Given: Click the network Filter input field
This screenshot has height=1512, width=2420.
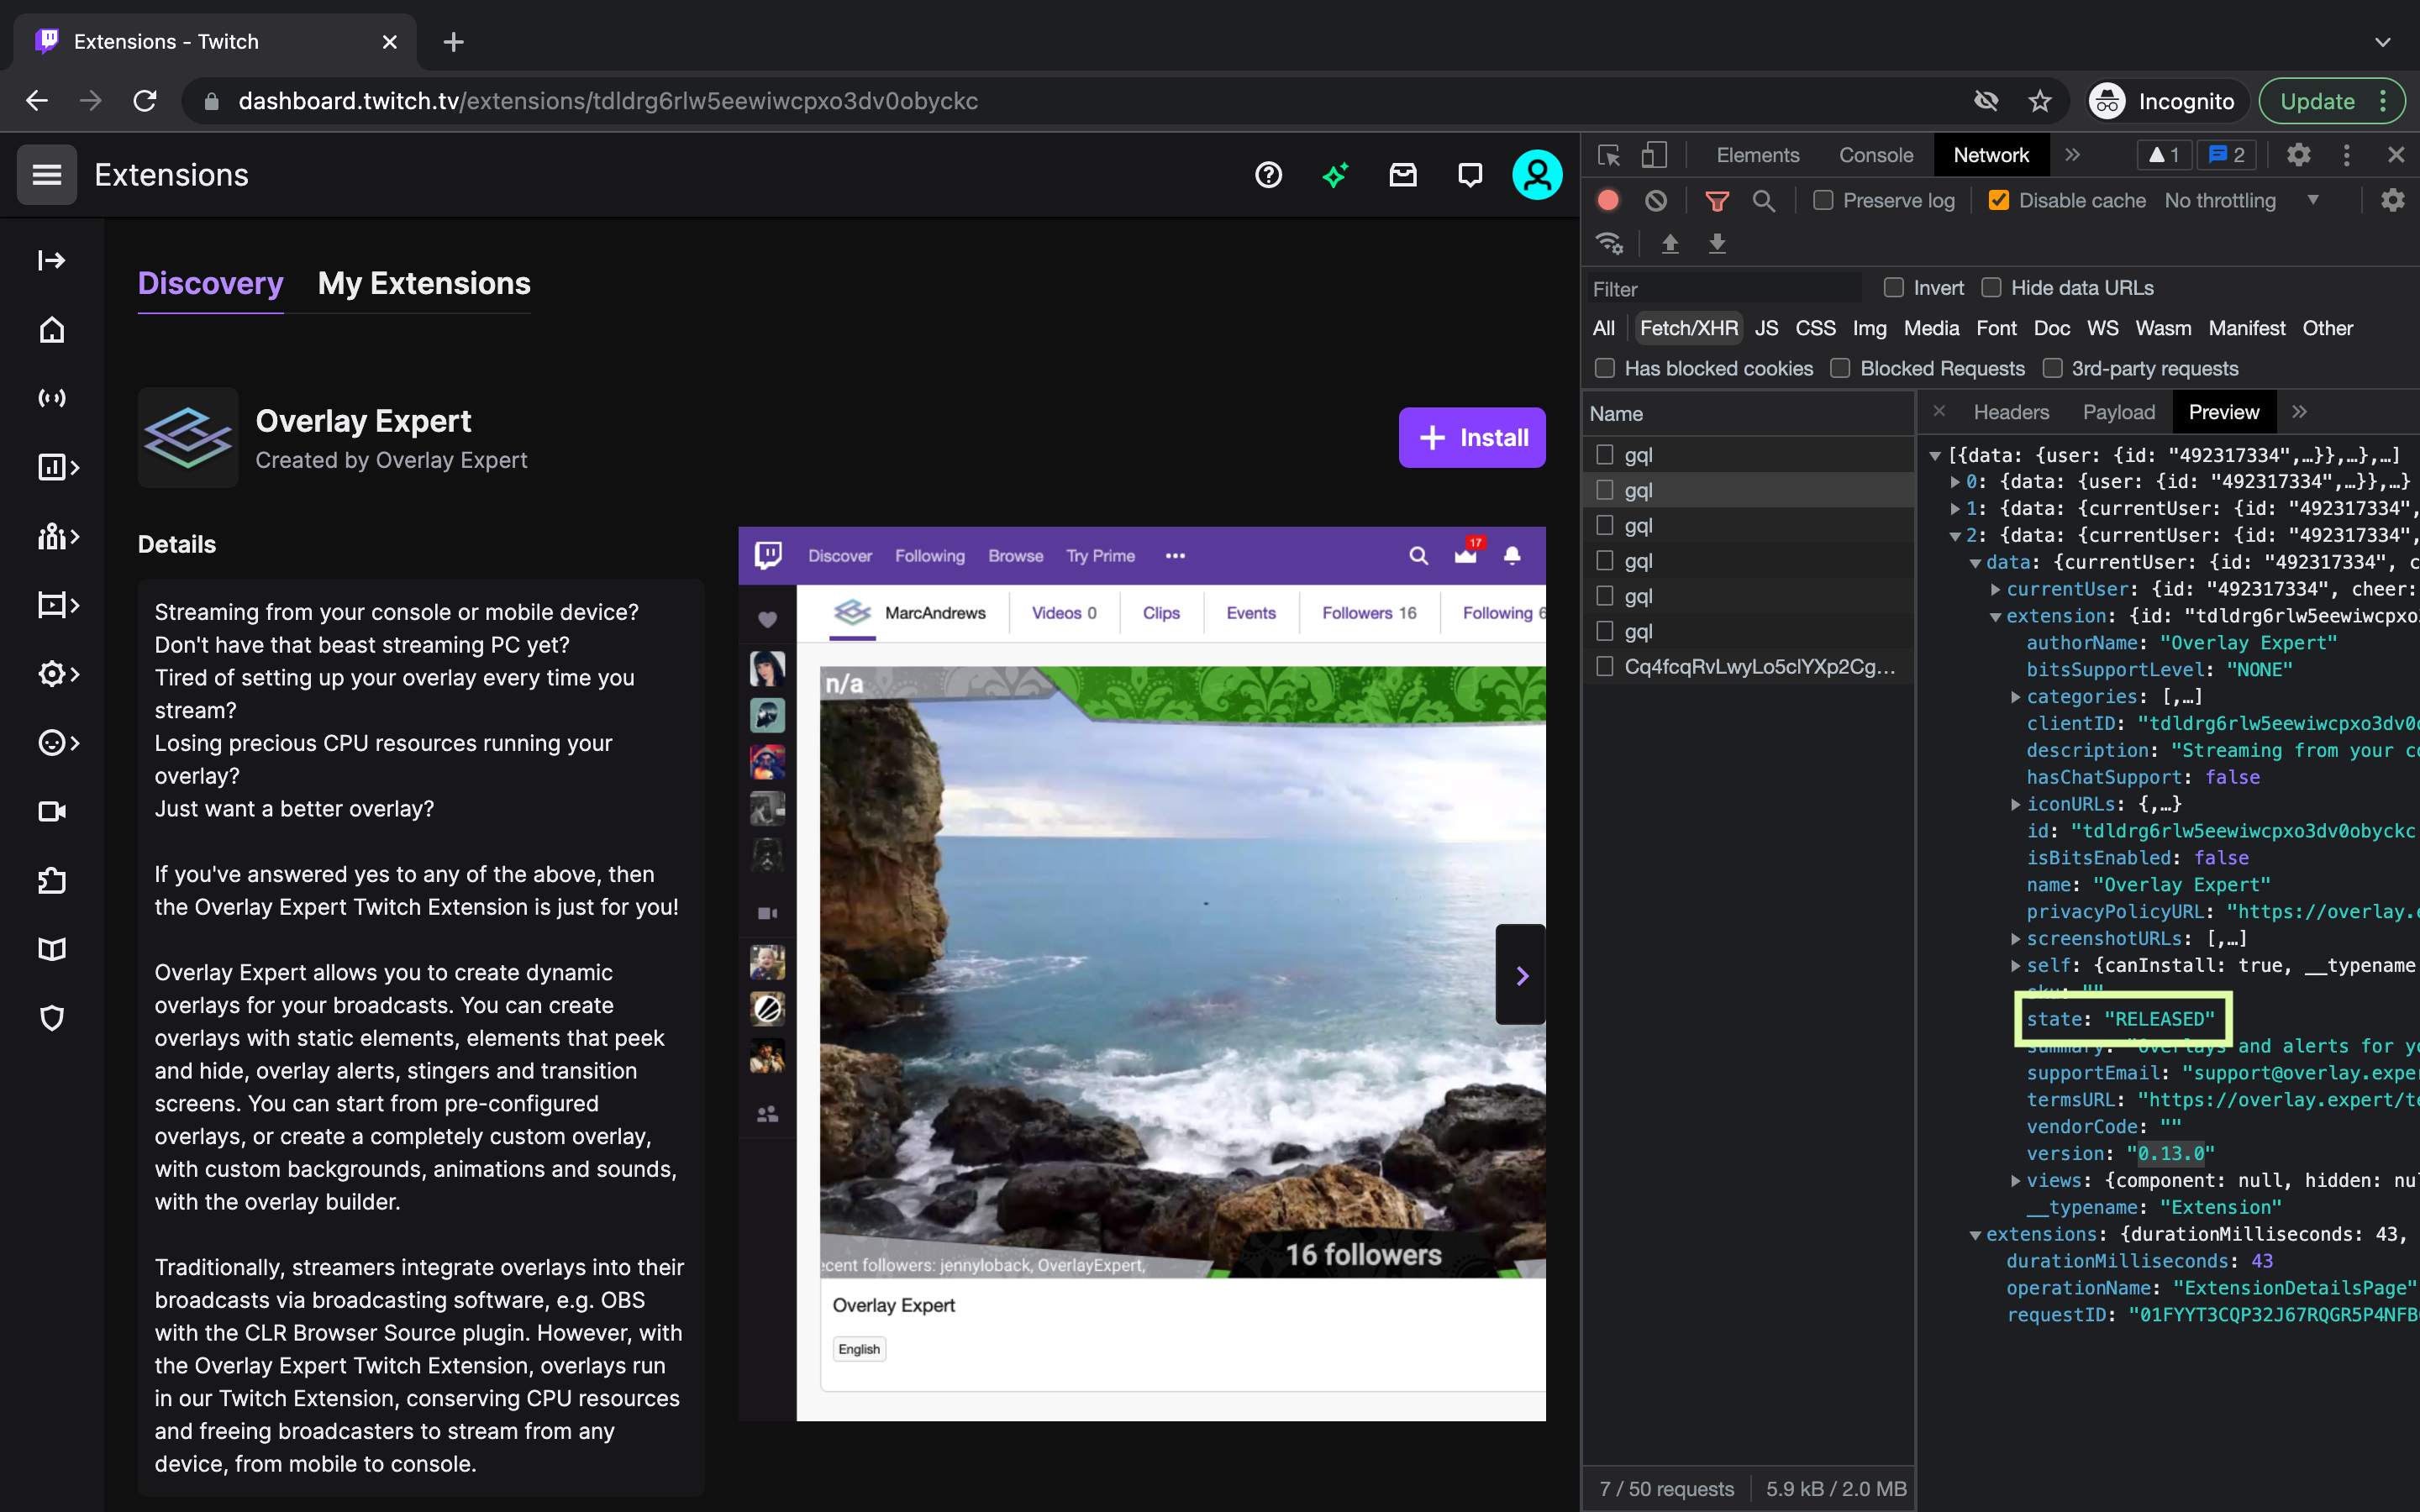Looking at the screenshot, I should (x=1725, y=289).
